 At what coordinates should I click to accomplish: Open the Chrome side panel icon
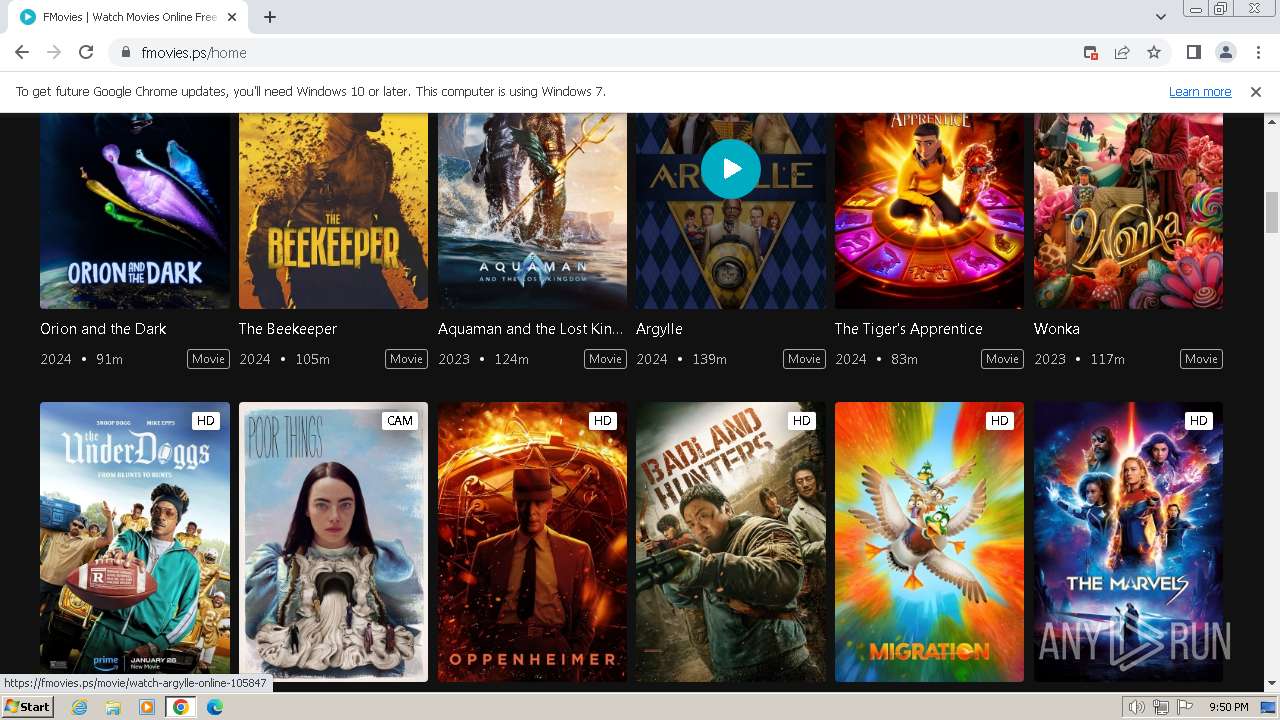click(1193, 53)
